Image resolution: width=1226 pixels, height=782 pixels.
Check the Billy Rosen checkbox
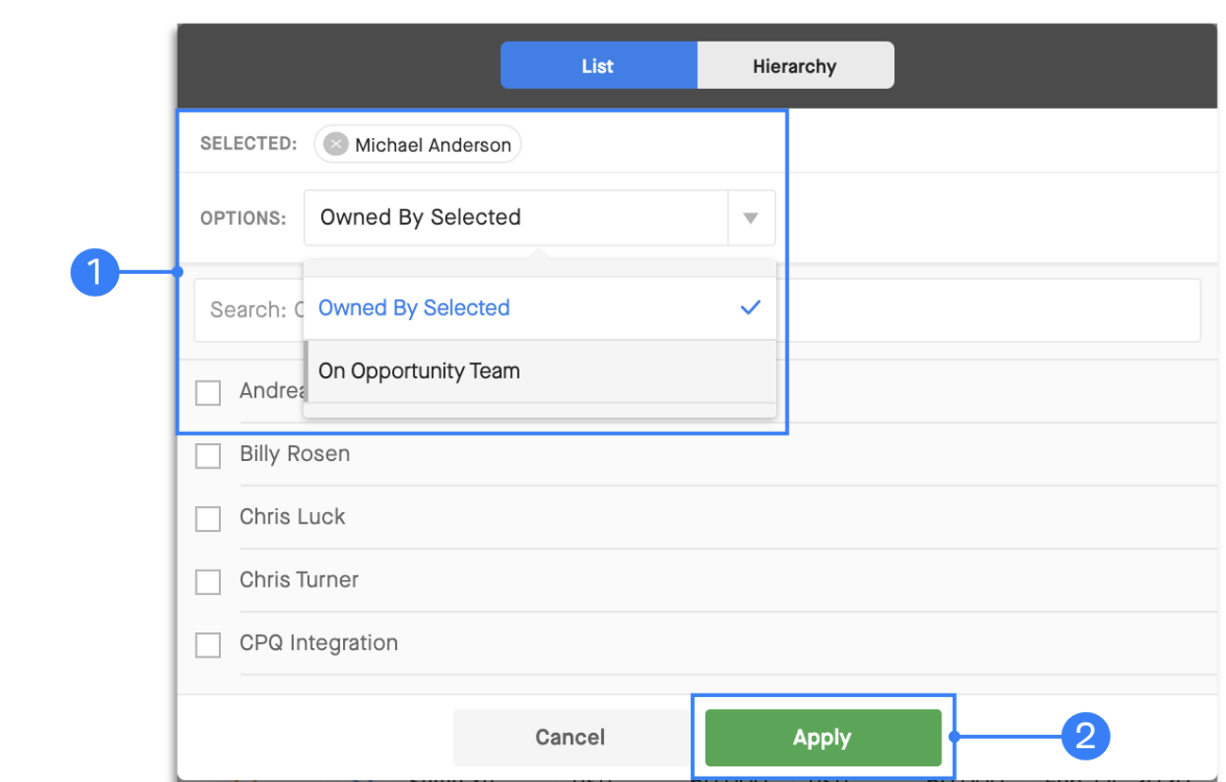[208, 456]
